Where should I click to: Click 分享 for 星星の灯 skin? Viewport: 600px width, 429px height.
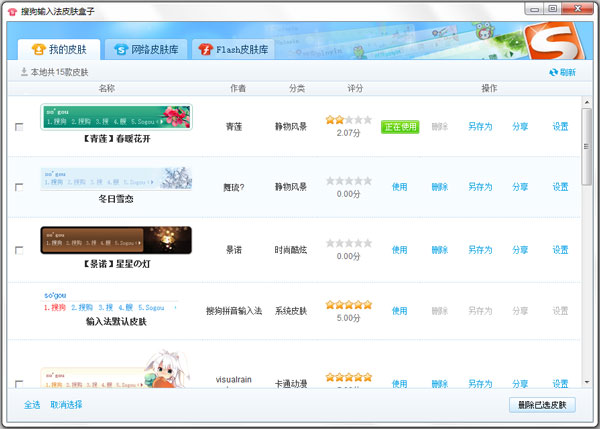pyautogui.click(x=520, y=250)
